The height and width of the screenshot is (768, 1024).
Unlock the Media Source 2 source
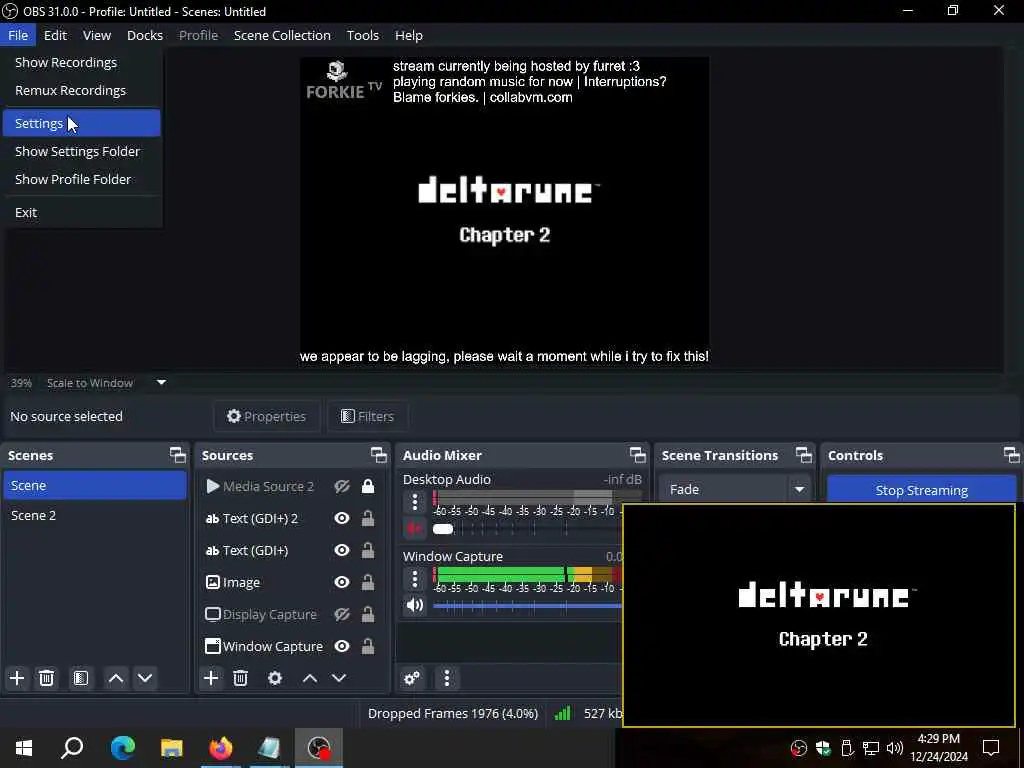pos(368,487)
